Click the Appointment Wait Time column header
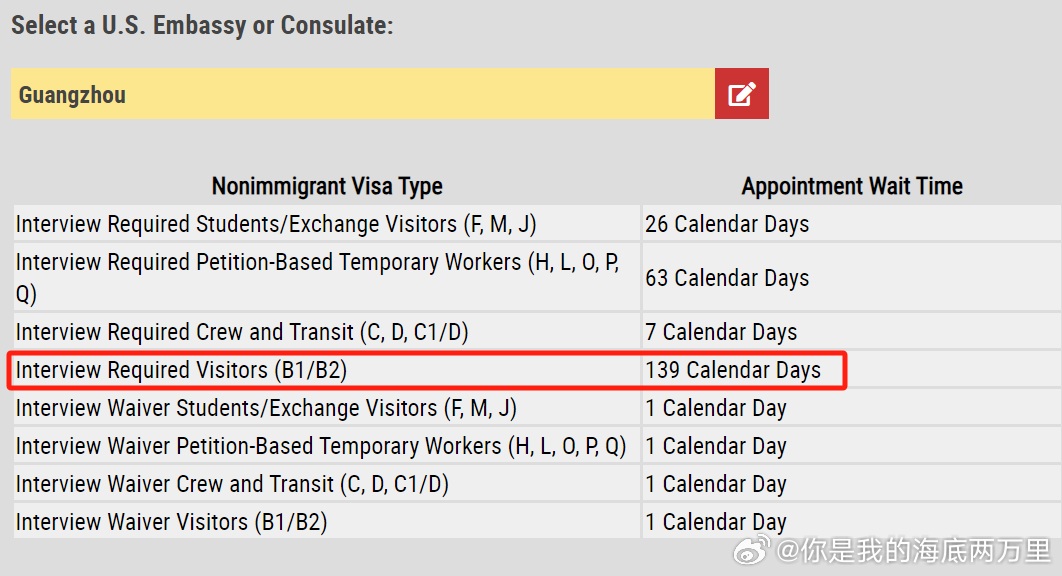This screenshot has height=576, width=1062. click(852, 186)
